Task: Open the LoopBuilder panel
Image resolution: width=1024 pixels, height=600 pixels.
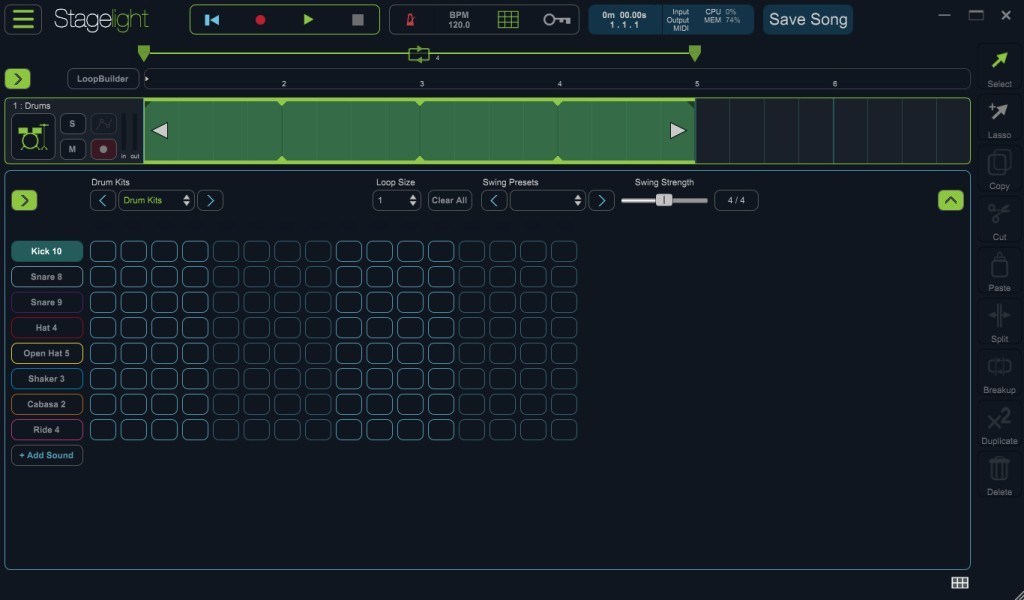Action: [x=101, y=78]
